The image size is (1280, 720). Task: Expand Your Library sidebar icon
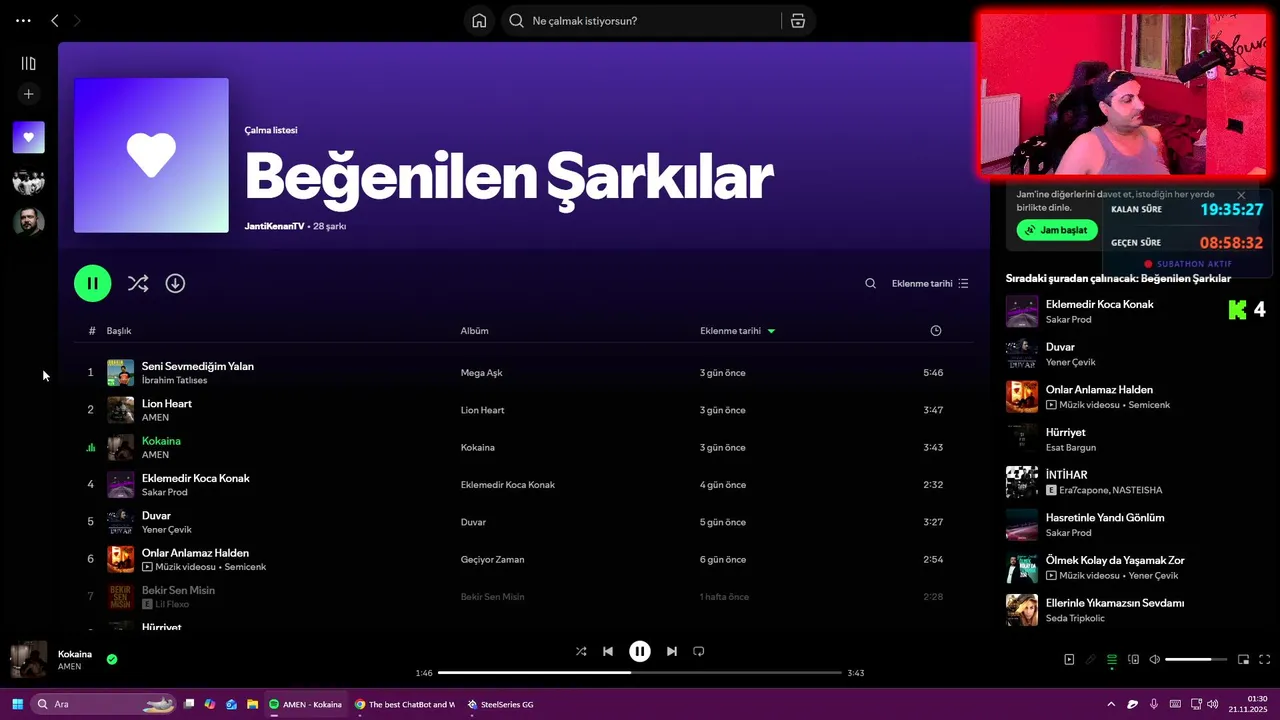(28, 63)
